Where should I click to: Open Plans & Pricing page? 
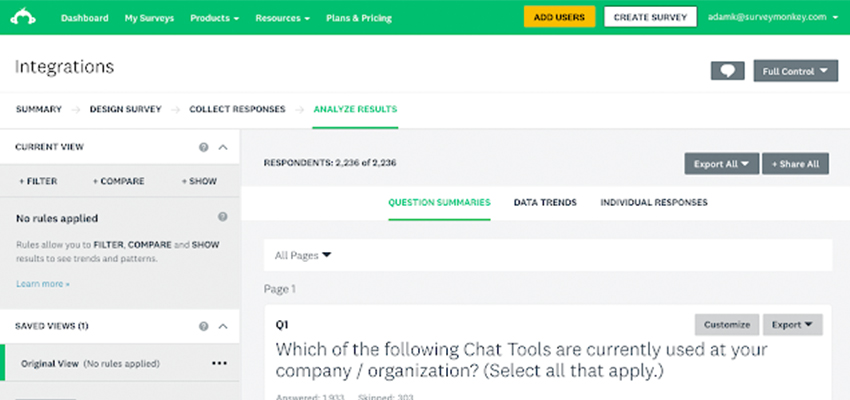coord(359,18)
